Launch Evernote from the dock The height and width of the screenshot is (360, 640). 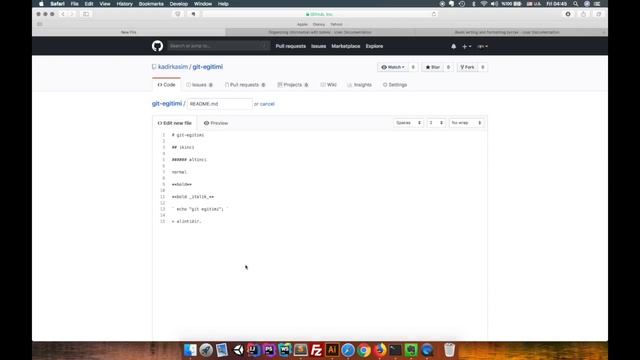coord(411,350)
